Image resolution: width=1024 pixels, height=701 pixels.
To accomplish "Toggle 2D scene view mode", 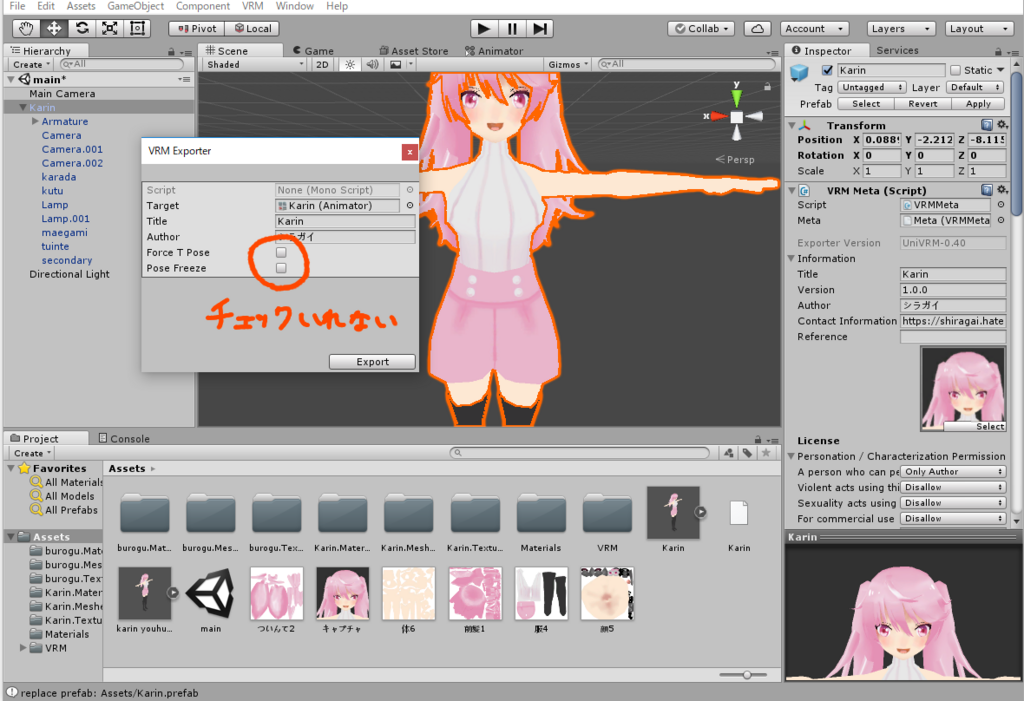I will click(x=322, y=65).
